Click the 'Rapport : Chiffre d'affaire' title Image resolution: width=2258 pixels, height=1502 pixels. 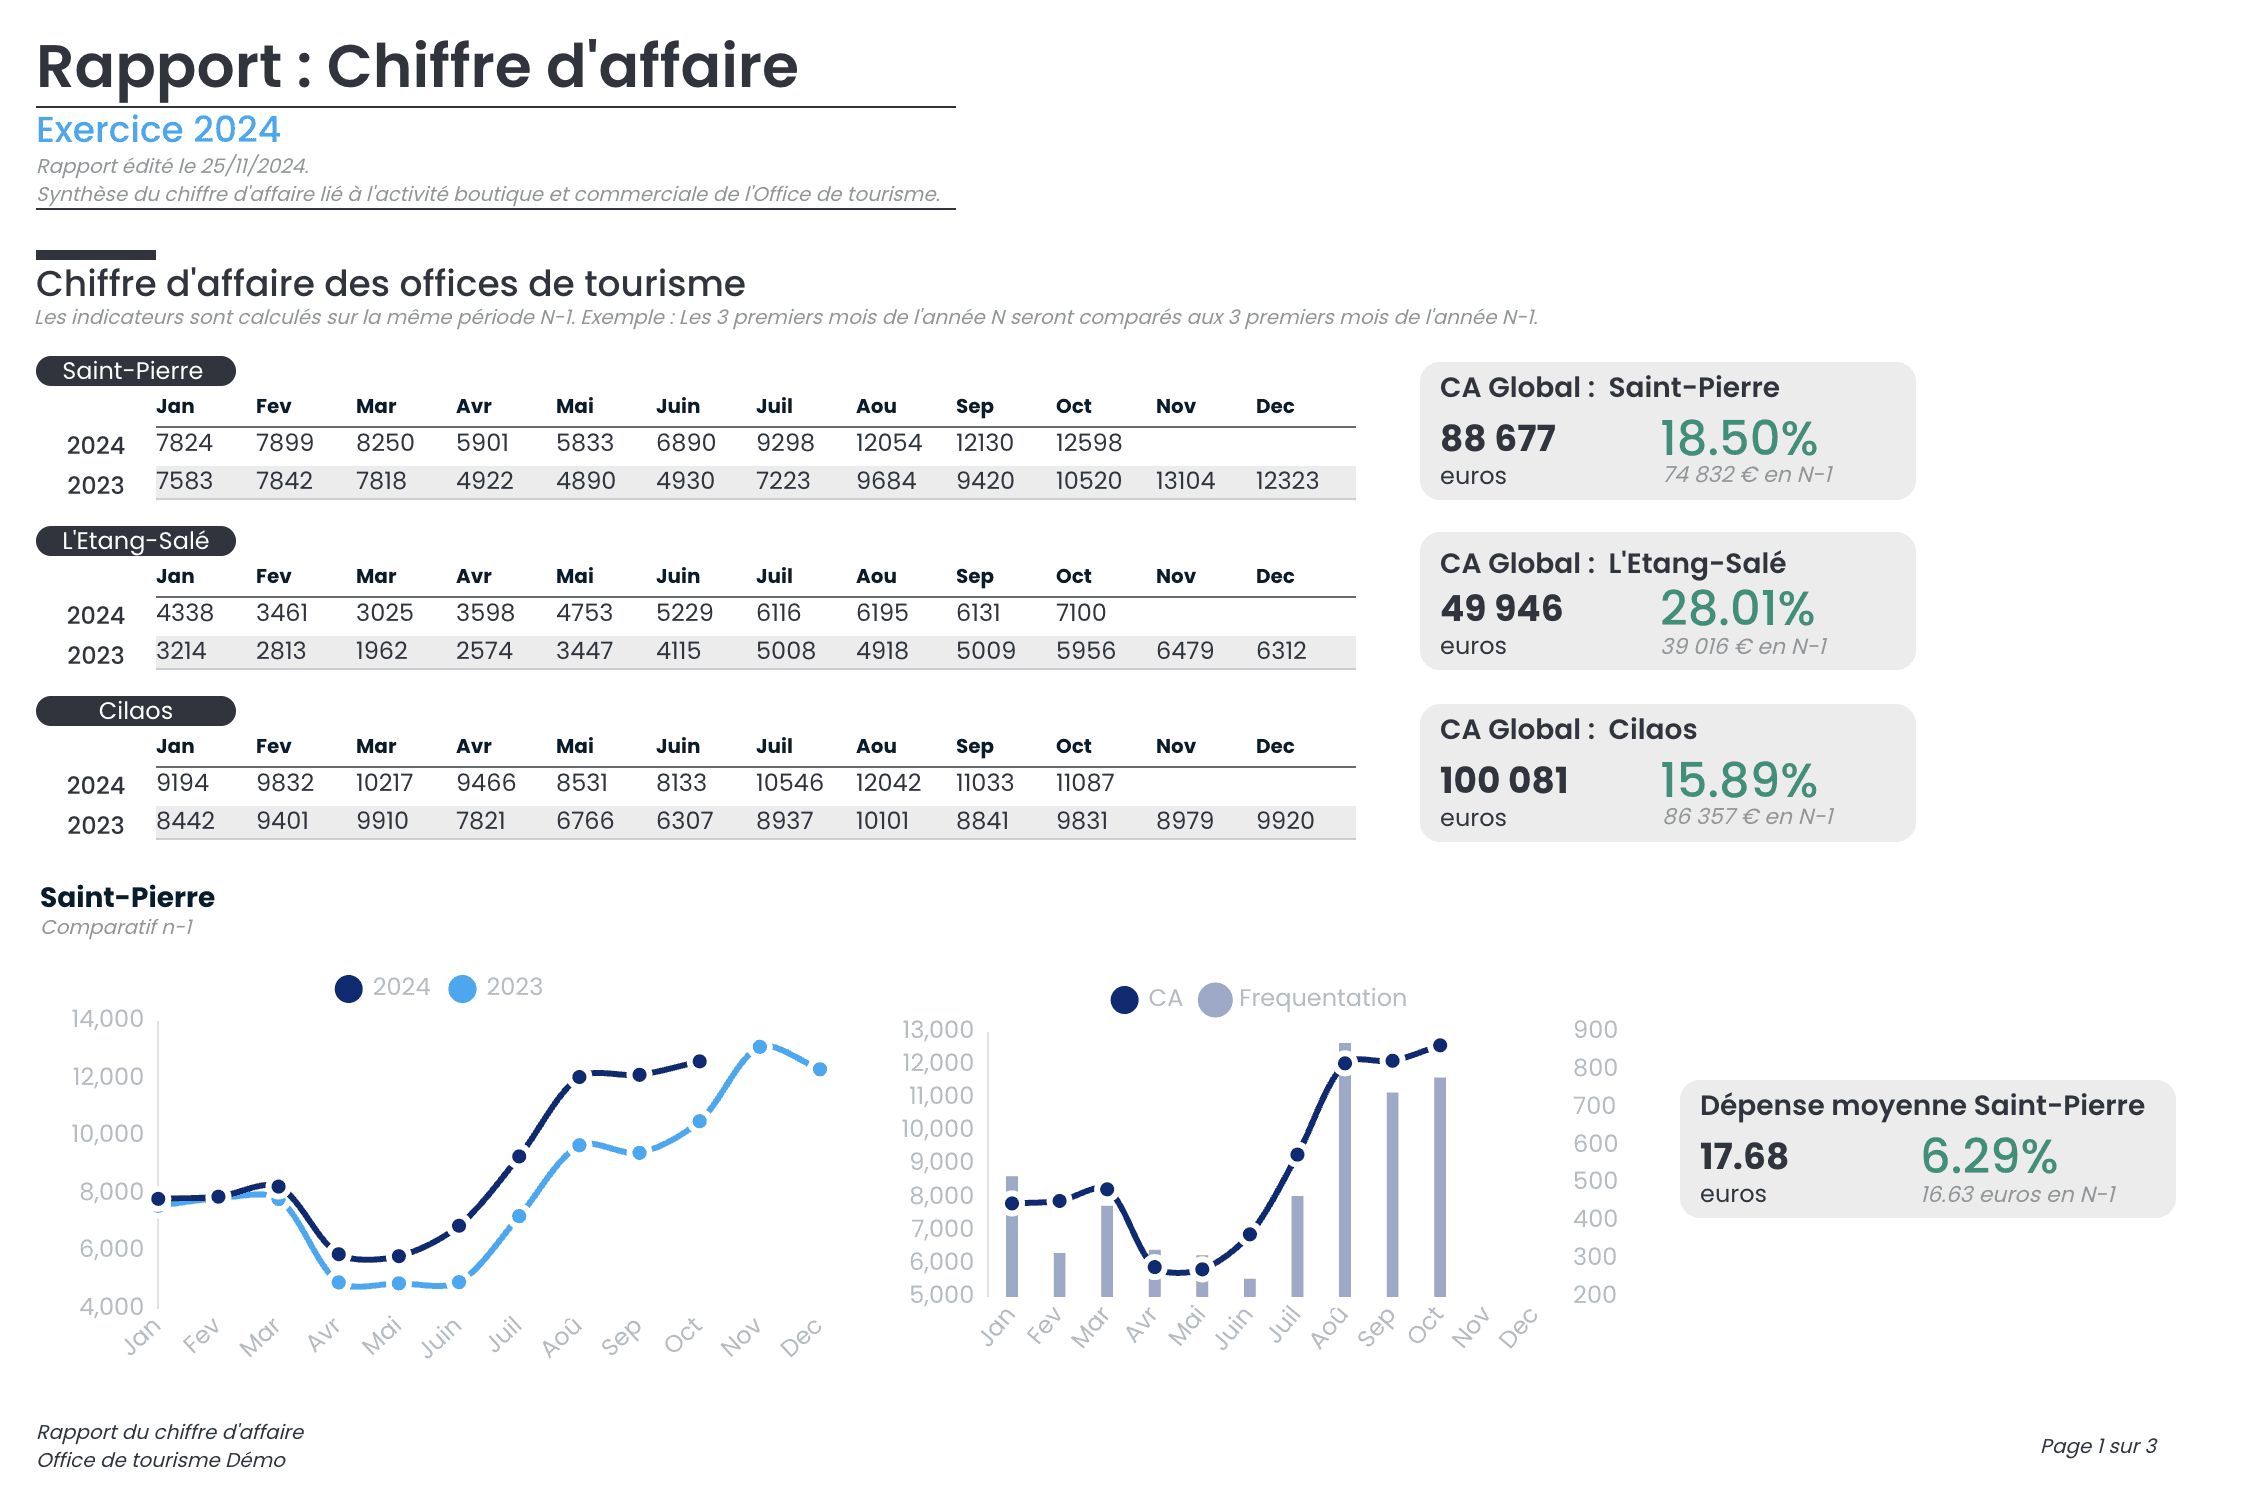pyautogui.click(x=417, y=66)
